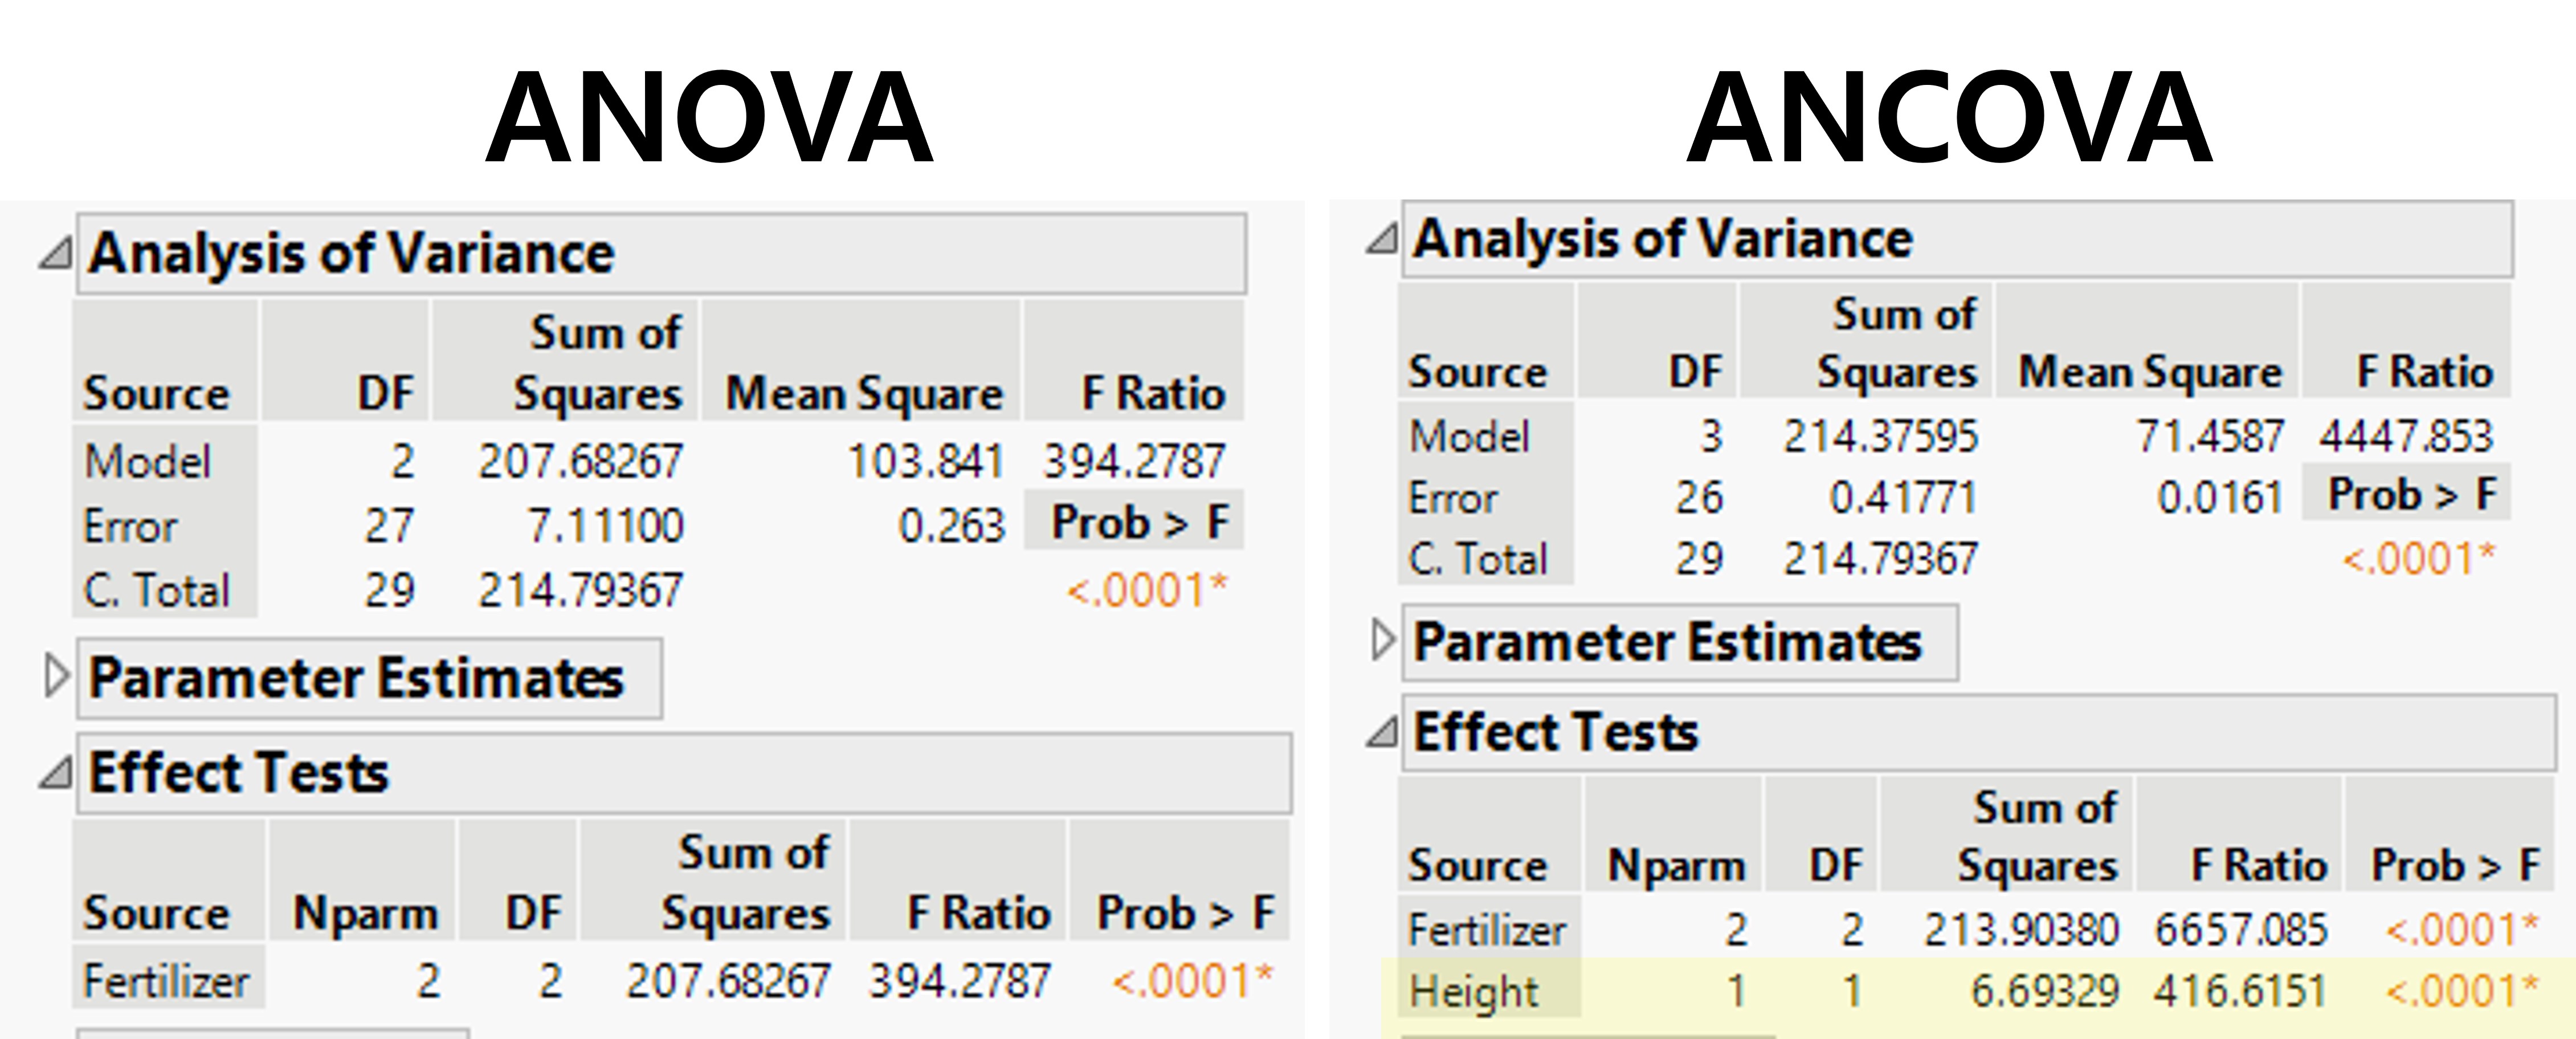
Task: Collapse the ANOVA Analysis of Variance disclosure triangle
Action: coord(56,253)
